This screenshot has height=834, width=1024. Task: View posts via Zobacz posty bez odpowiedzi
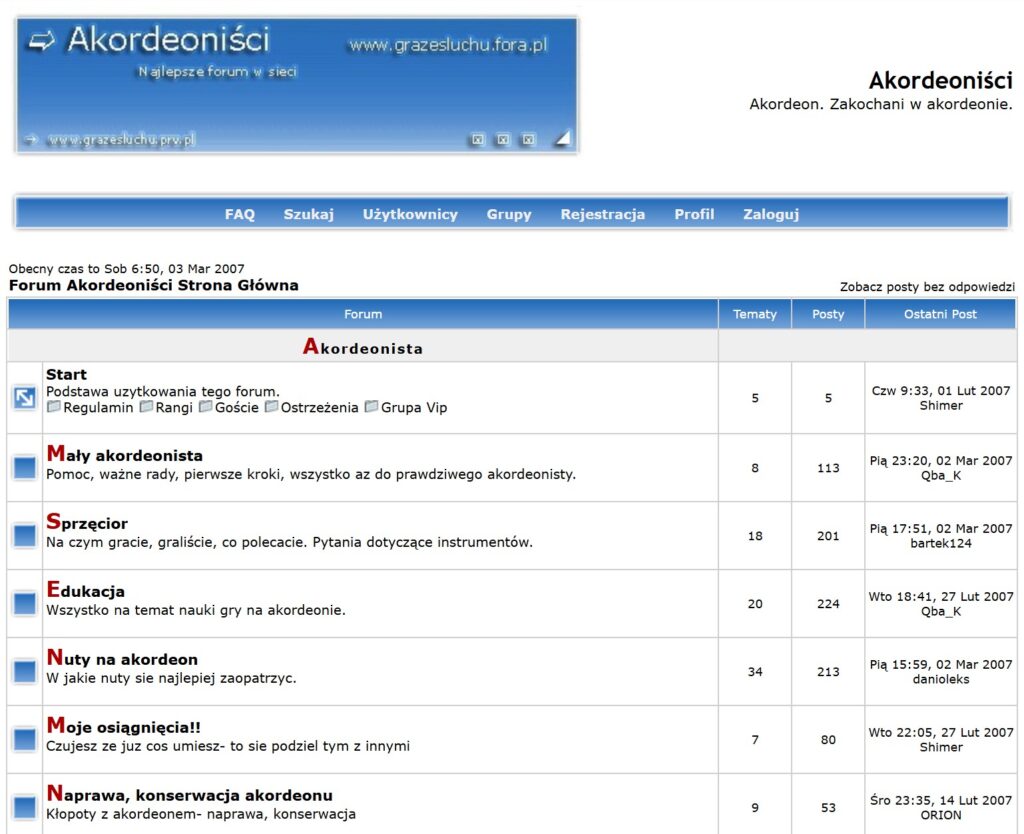pyautogui.click(x=927, y=287)
